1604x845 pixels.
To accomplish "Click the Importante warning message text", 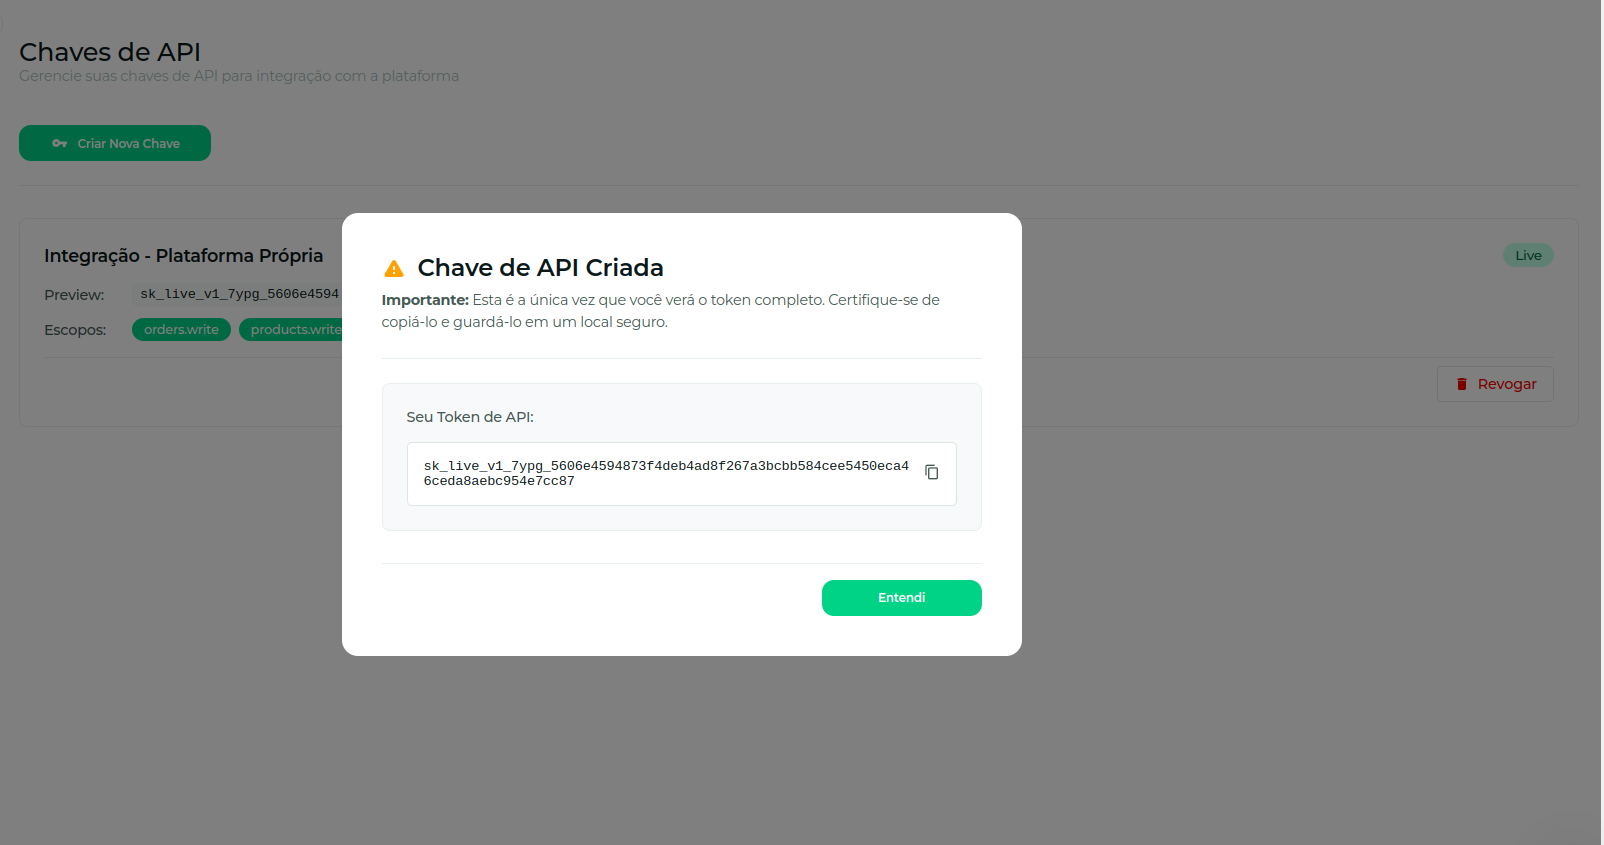I will tap(660, 311).
